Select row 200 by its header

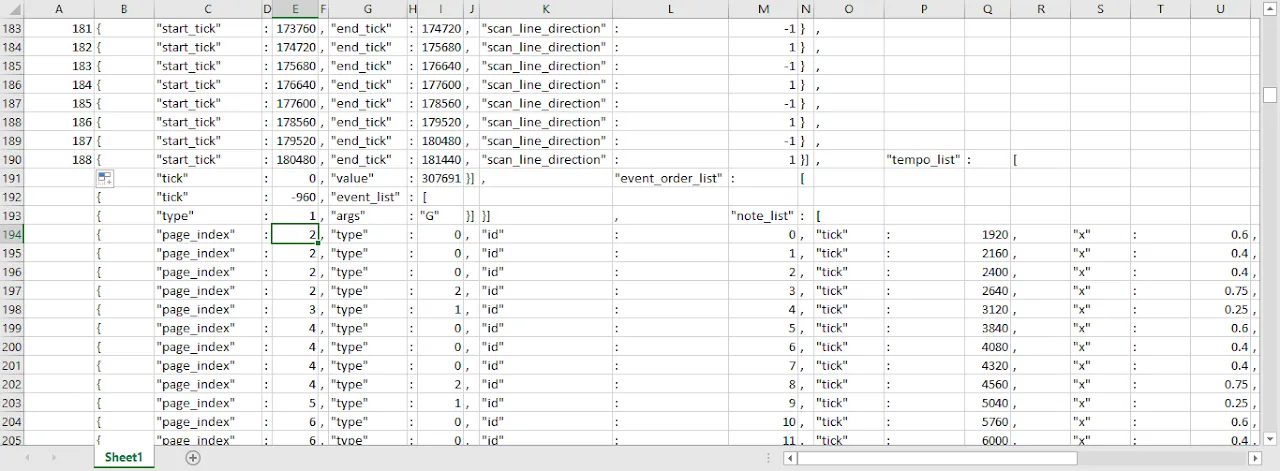click(11, 347)
